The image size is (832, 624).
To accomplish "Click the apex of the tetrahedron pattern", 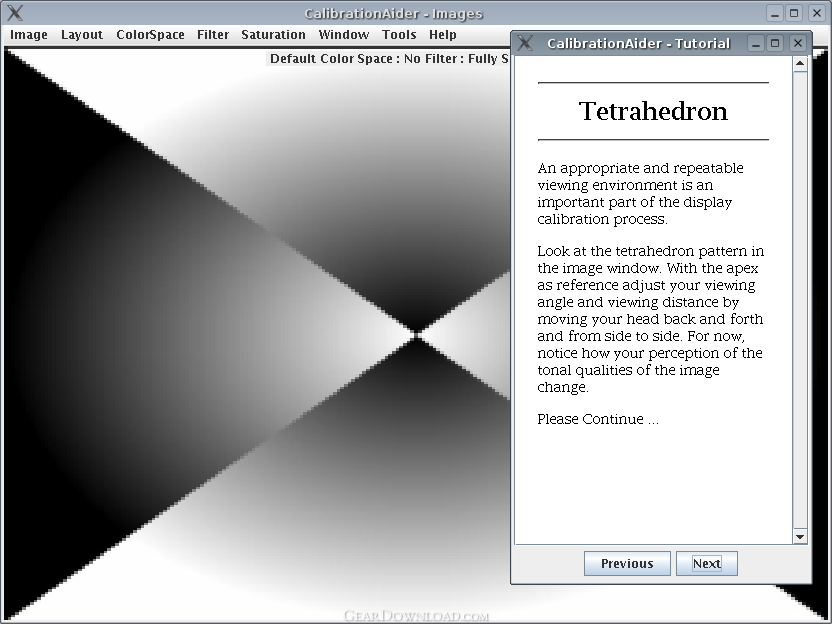I will [x=415, y=331].
